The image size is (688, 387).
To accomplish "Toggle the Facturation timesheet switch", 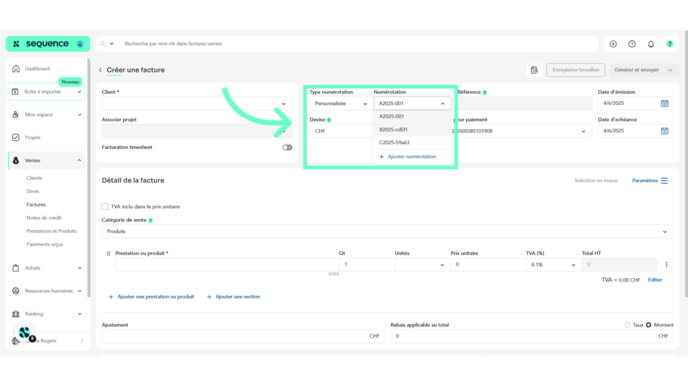I will (287, 147).
